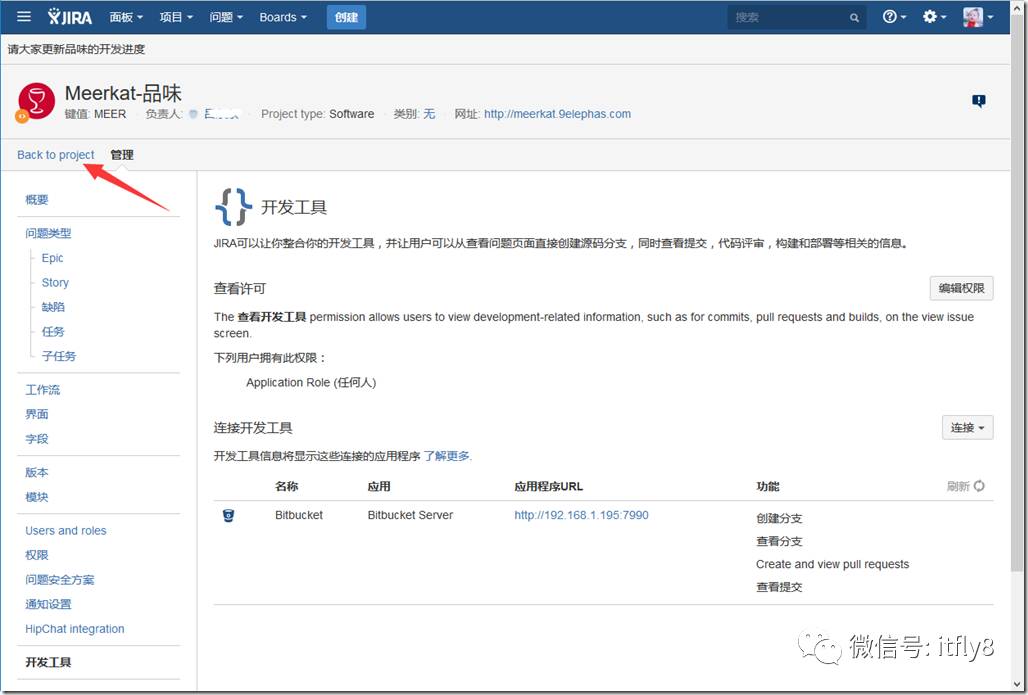This screenshot has width=1028, height=695.
Task: Open HipChat integration in the sidebar
Action: coord(75,629)
